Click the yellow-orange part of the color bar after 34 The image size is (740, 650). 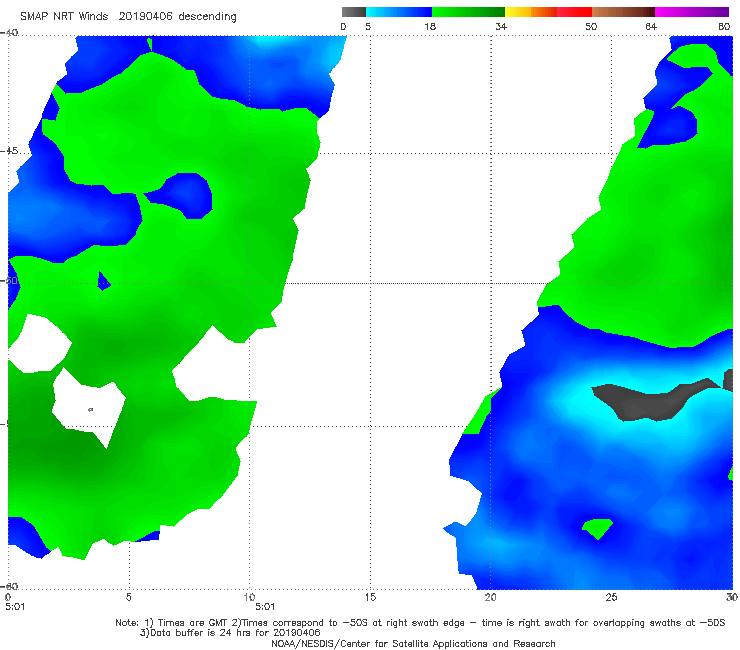530,12
